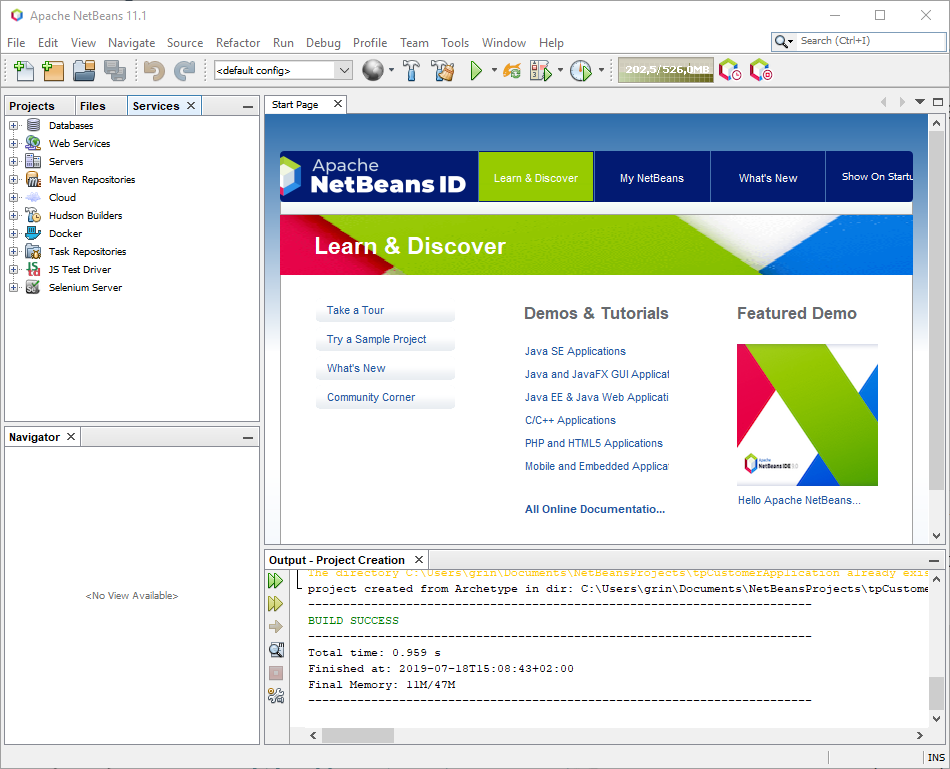950x769 pixels.
Task: Click the Output horizontal scrollbar thumb
Action: (x=357, y=735)
